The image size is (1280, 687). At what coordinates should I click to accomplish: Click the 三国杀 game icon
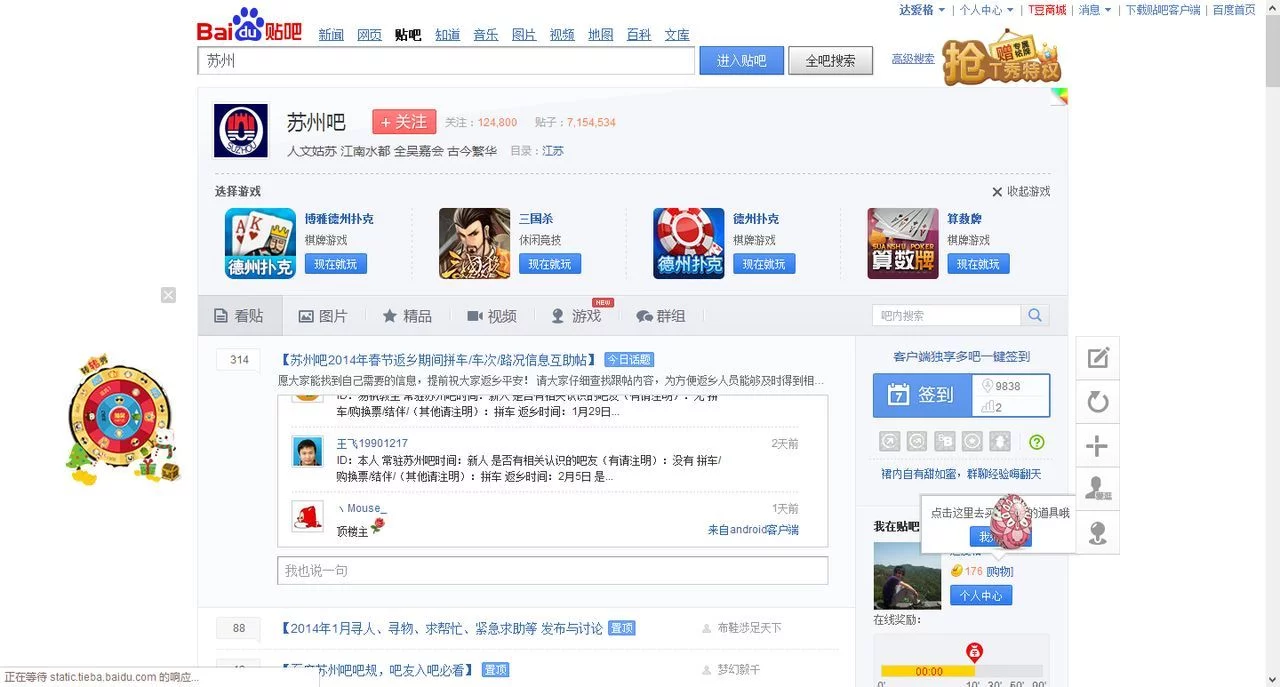pyautogui.click(x=474, y=243)
